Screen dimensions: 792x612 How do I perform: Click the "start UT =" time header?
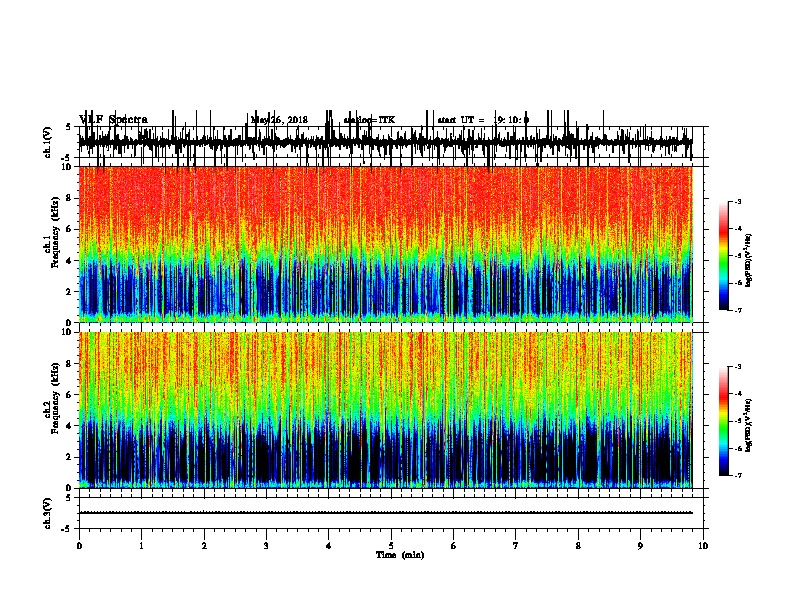click(x=483, y=120)
